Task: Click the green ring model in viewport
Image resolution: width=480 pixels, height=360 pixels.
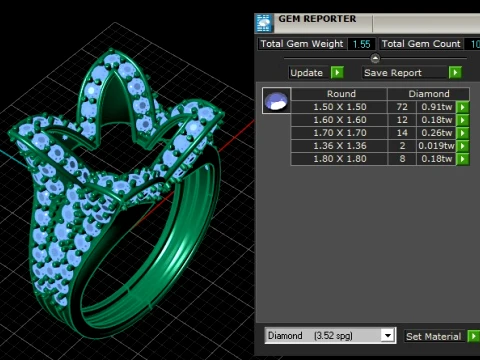Action: (115, 193)
